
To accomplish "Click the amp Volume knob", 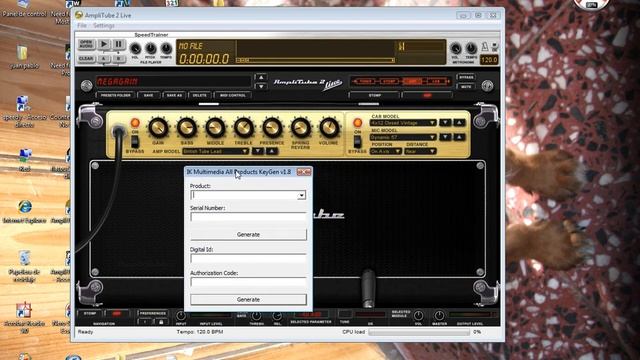I will 329,128.
